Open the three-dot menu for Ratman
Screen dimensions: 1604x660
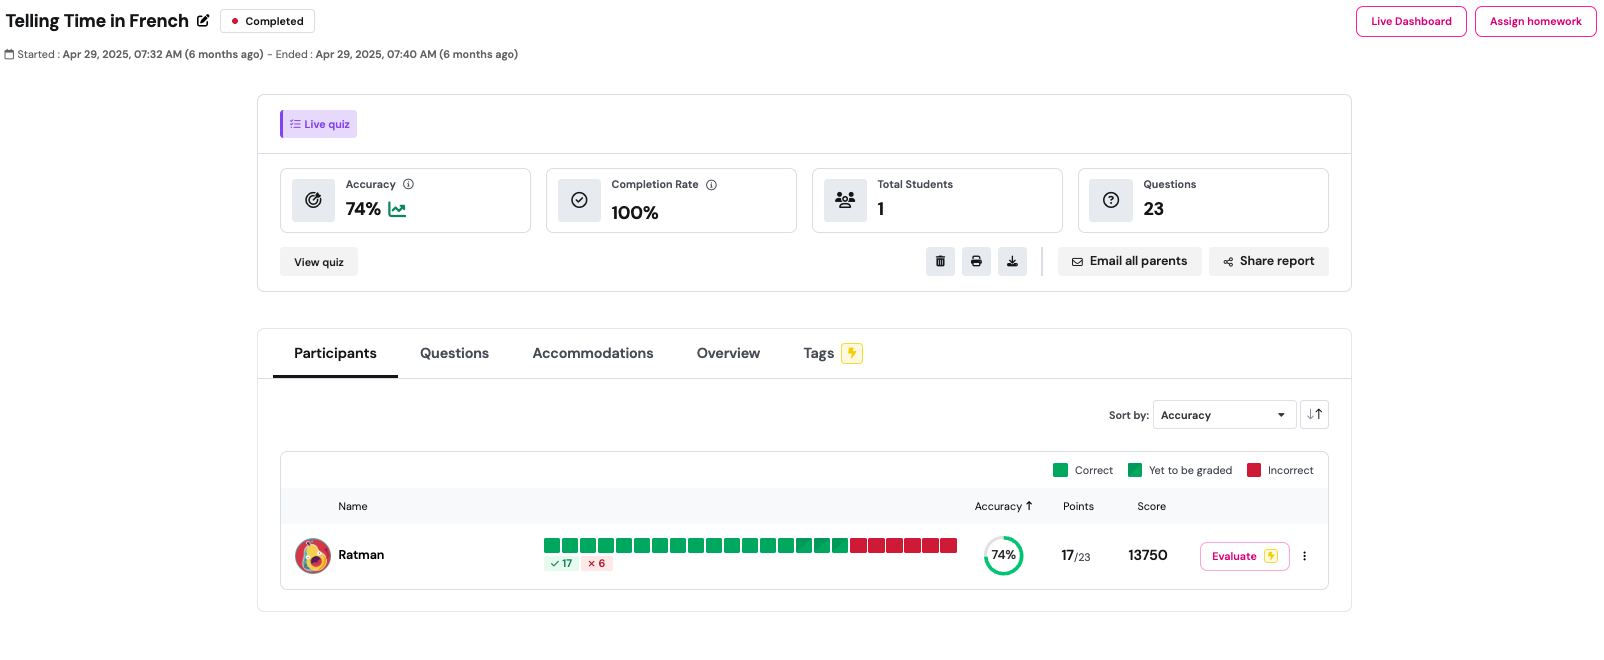[x=1304, y=556]
